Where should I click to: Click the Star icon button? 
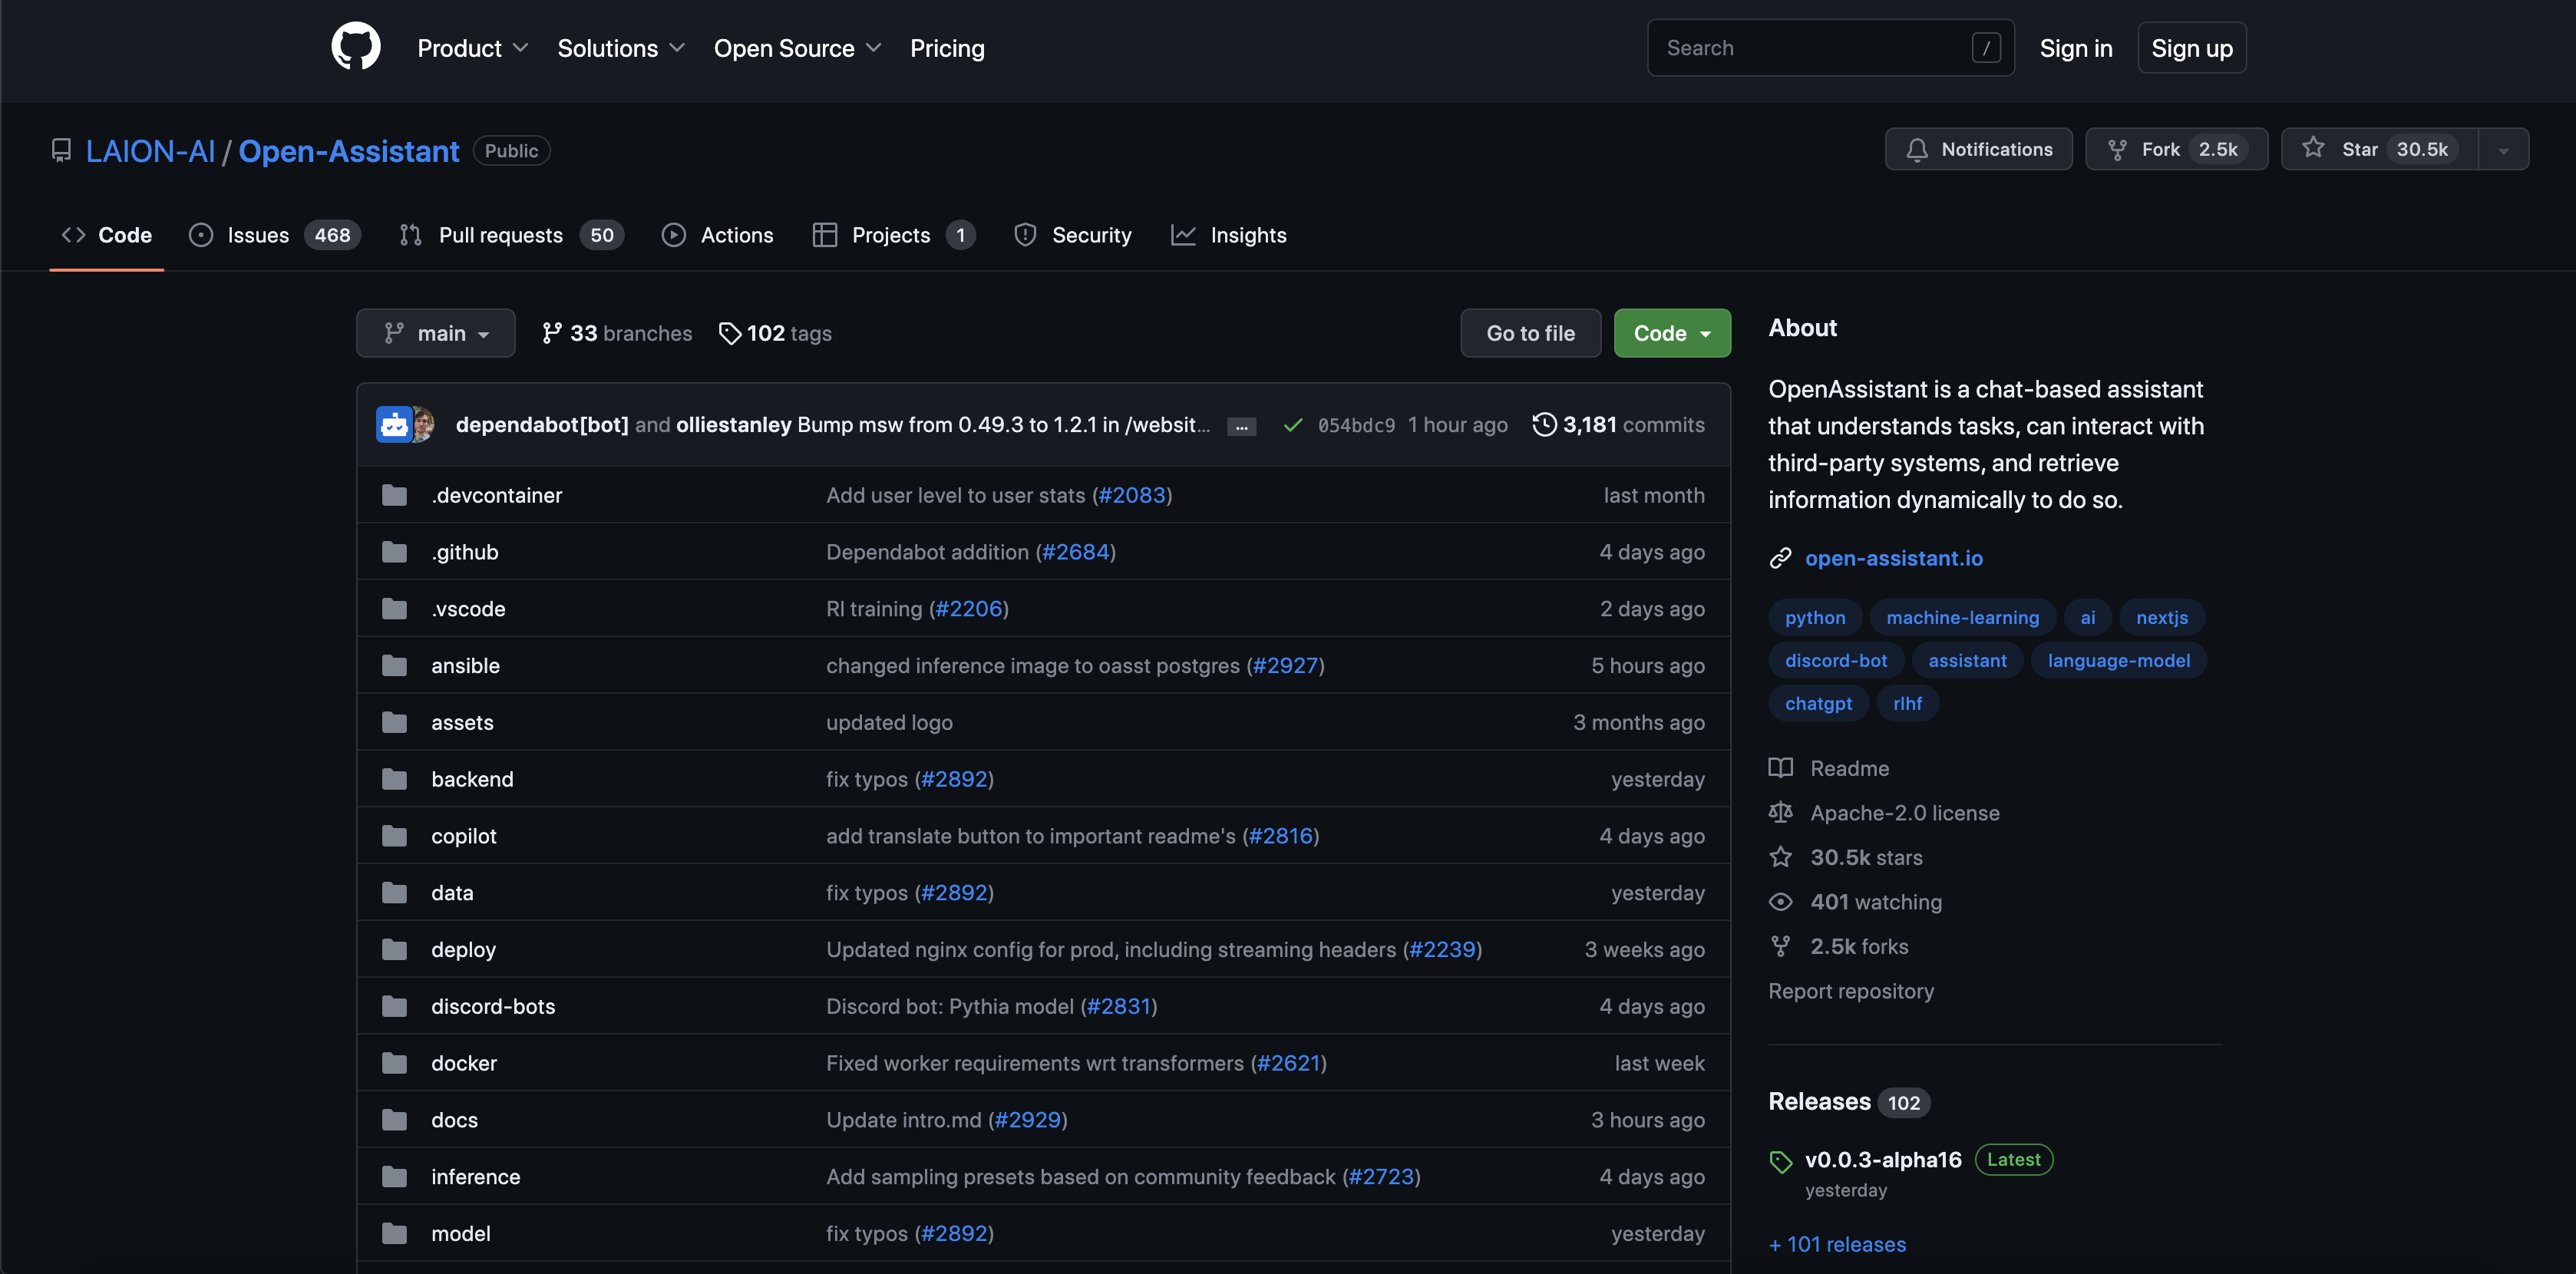[x=2313, y=148]
